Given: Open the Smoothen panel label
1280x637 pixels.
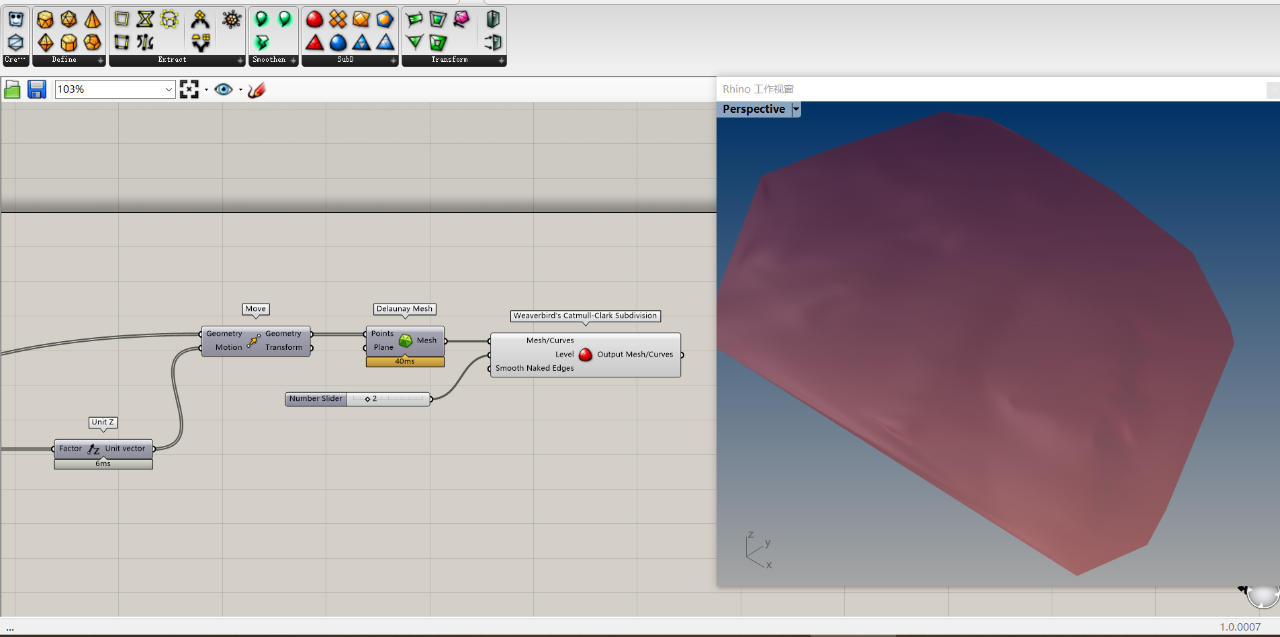Looking at the screenshot, I should click(268, 60).
